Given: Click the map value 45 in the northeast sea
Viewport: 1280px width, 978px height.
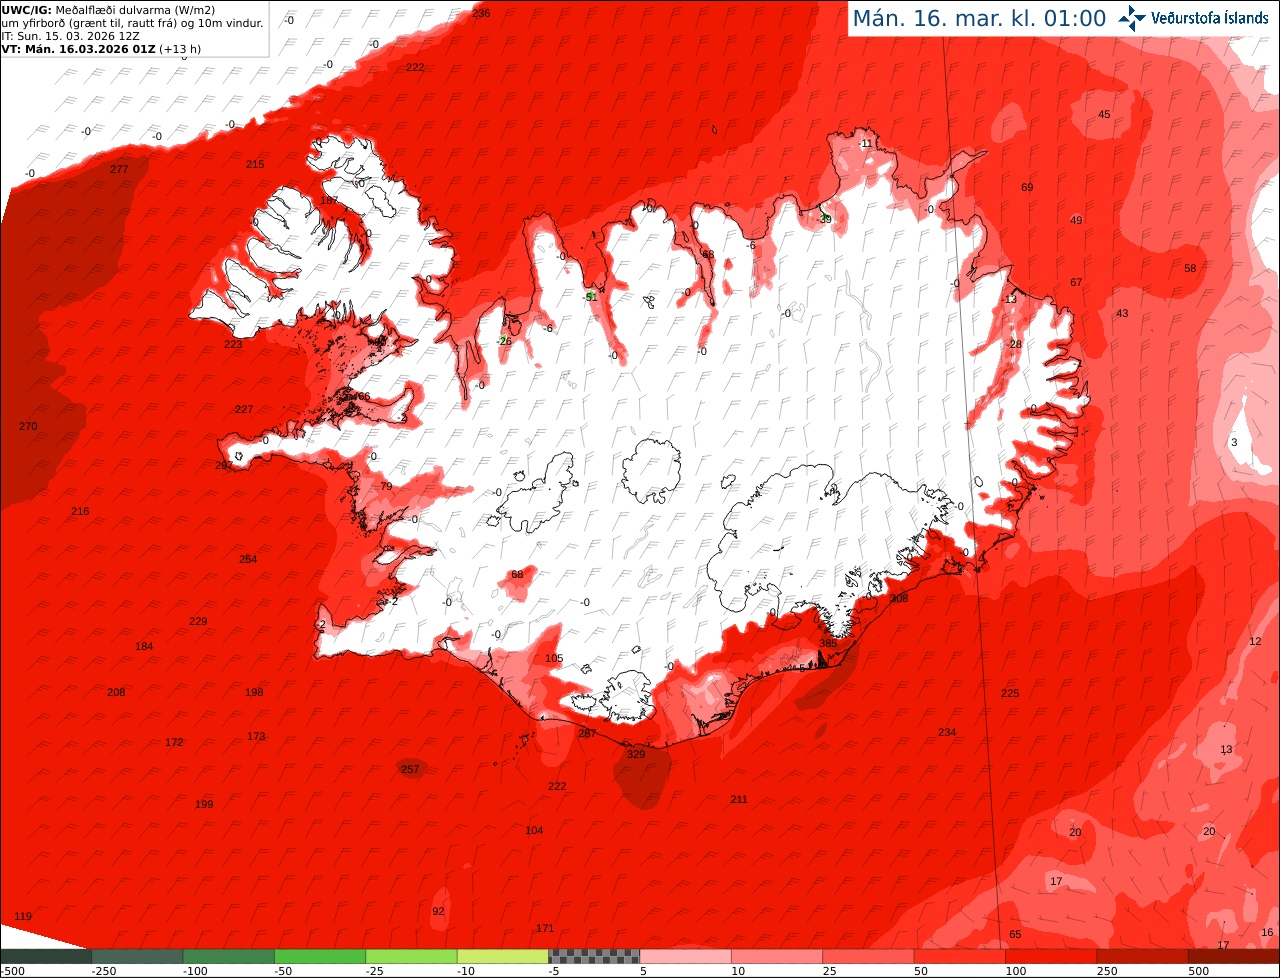Looking at the screenshot, I should point(1104,114).
